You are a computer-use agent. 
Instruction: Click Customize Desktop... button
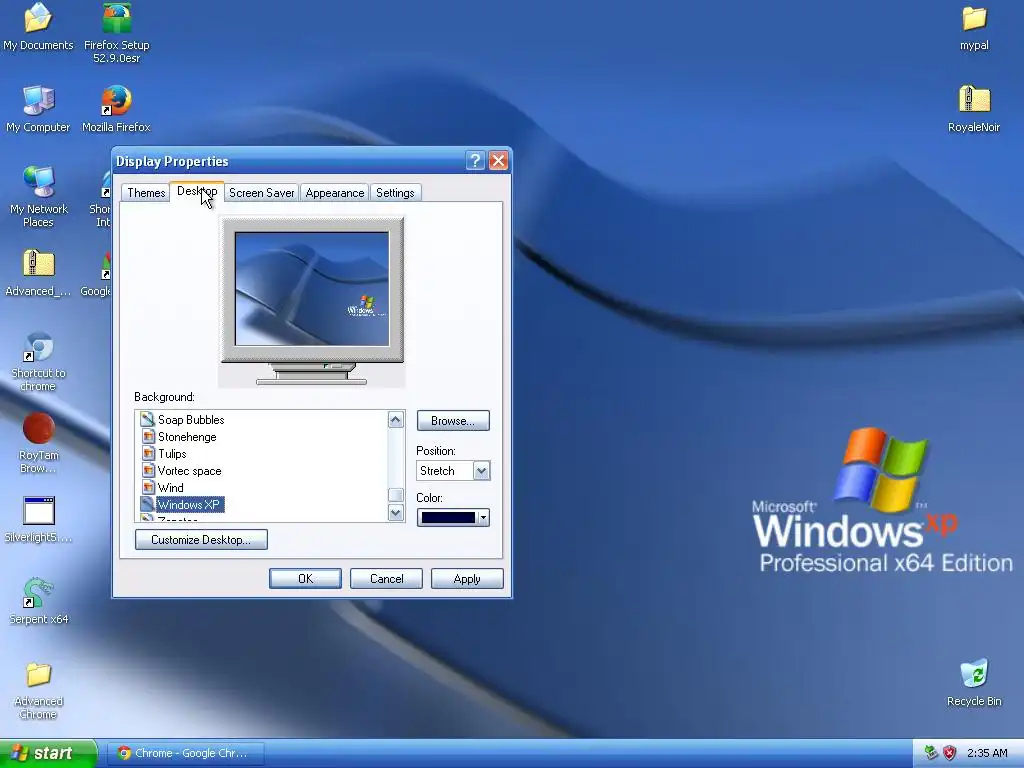201,539
